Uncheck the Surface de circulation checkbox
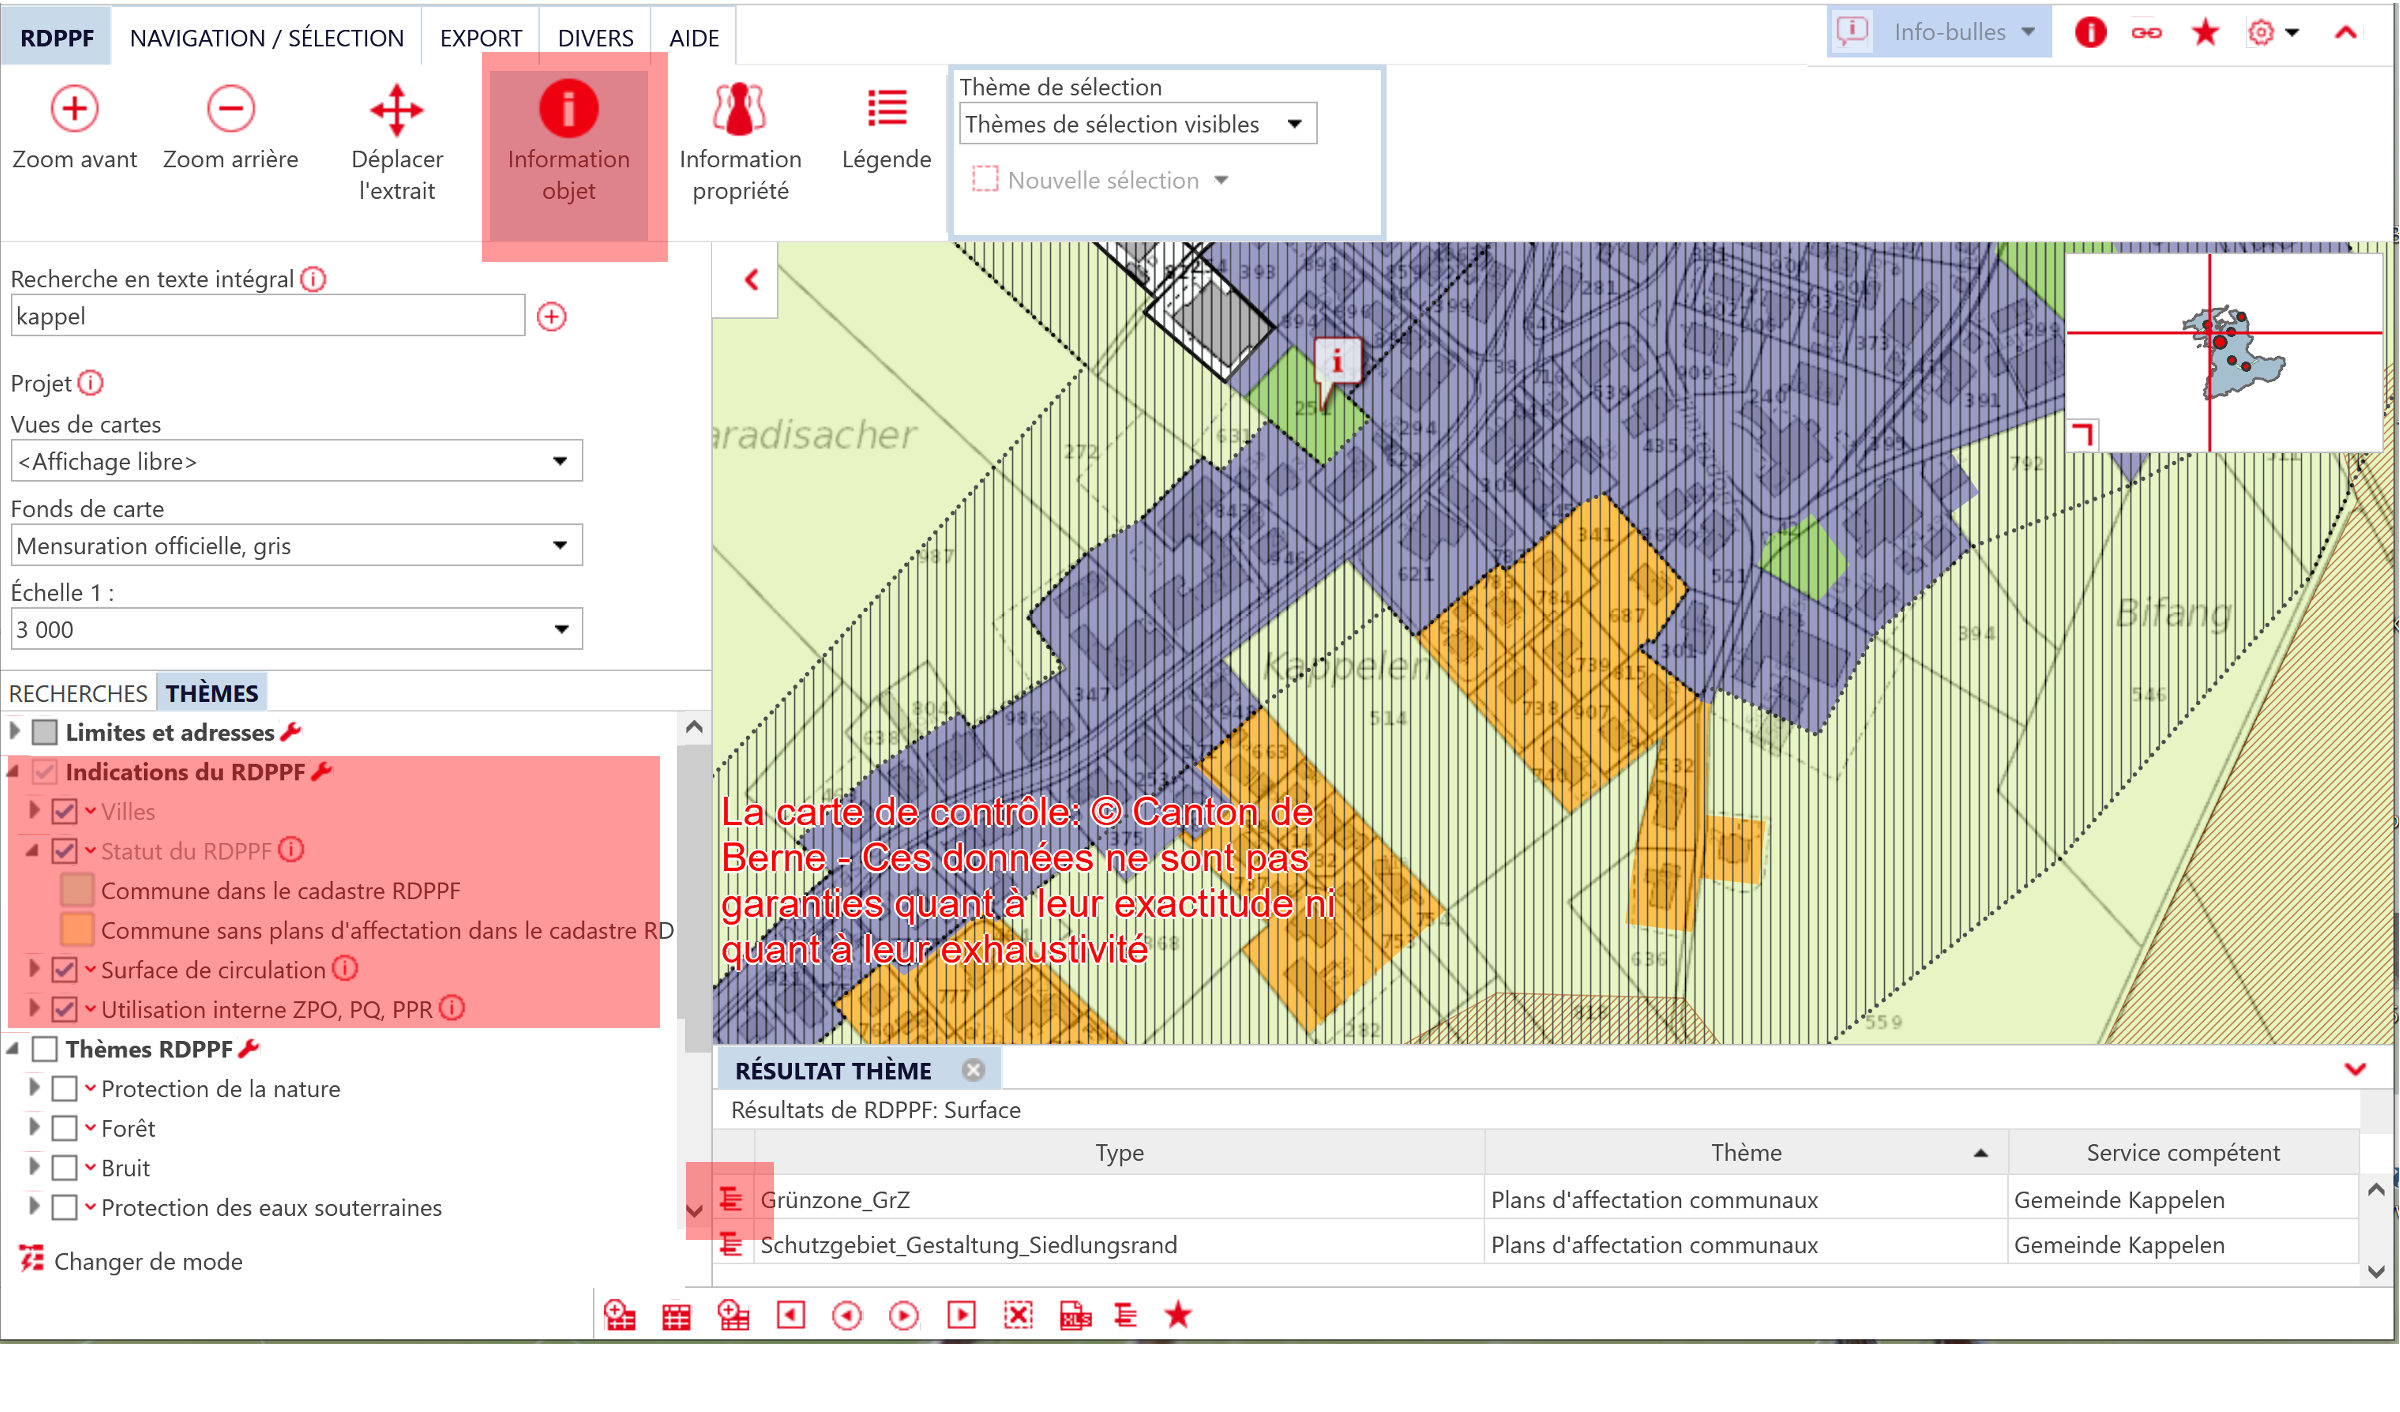2400x1412 pixels. click(65, 970)
